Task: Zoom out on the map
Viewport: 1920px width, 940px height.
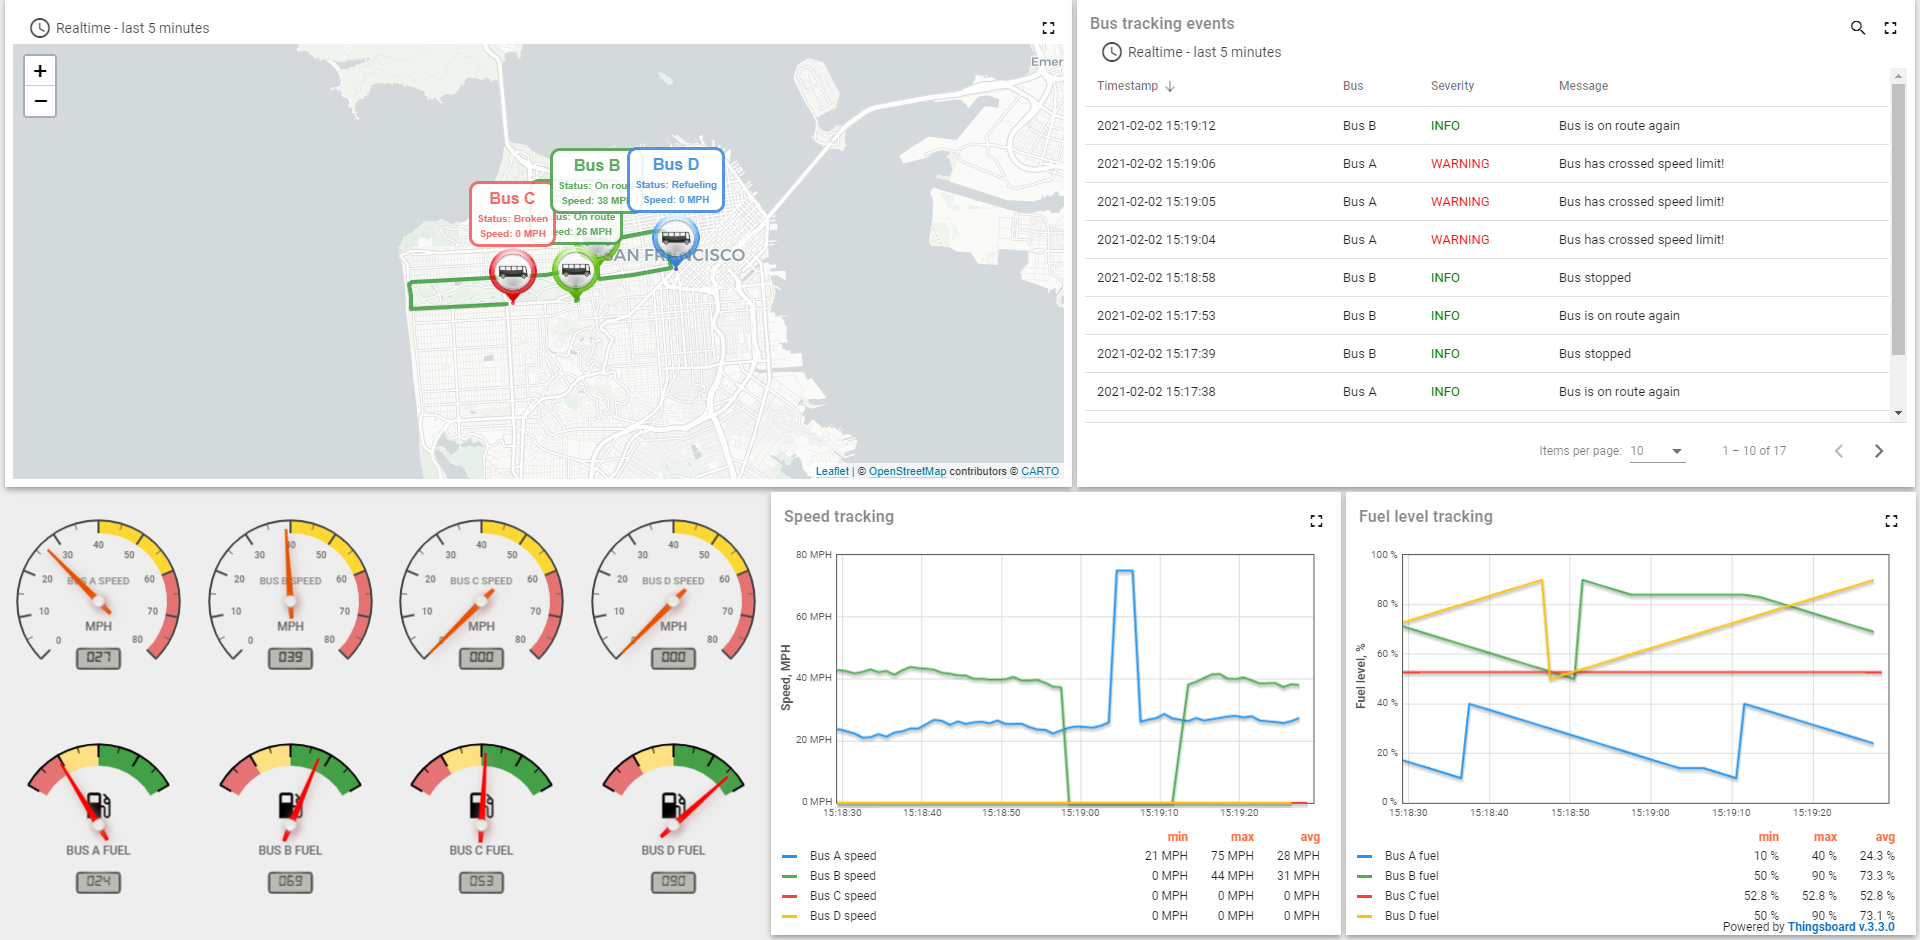Action: [40, 101]
